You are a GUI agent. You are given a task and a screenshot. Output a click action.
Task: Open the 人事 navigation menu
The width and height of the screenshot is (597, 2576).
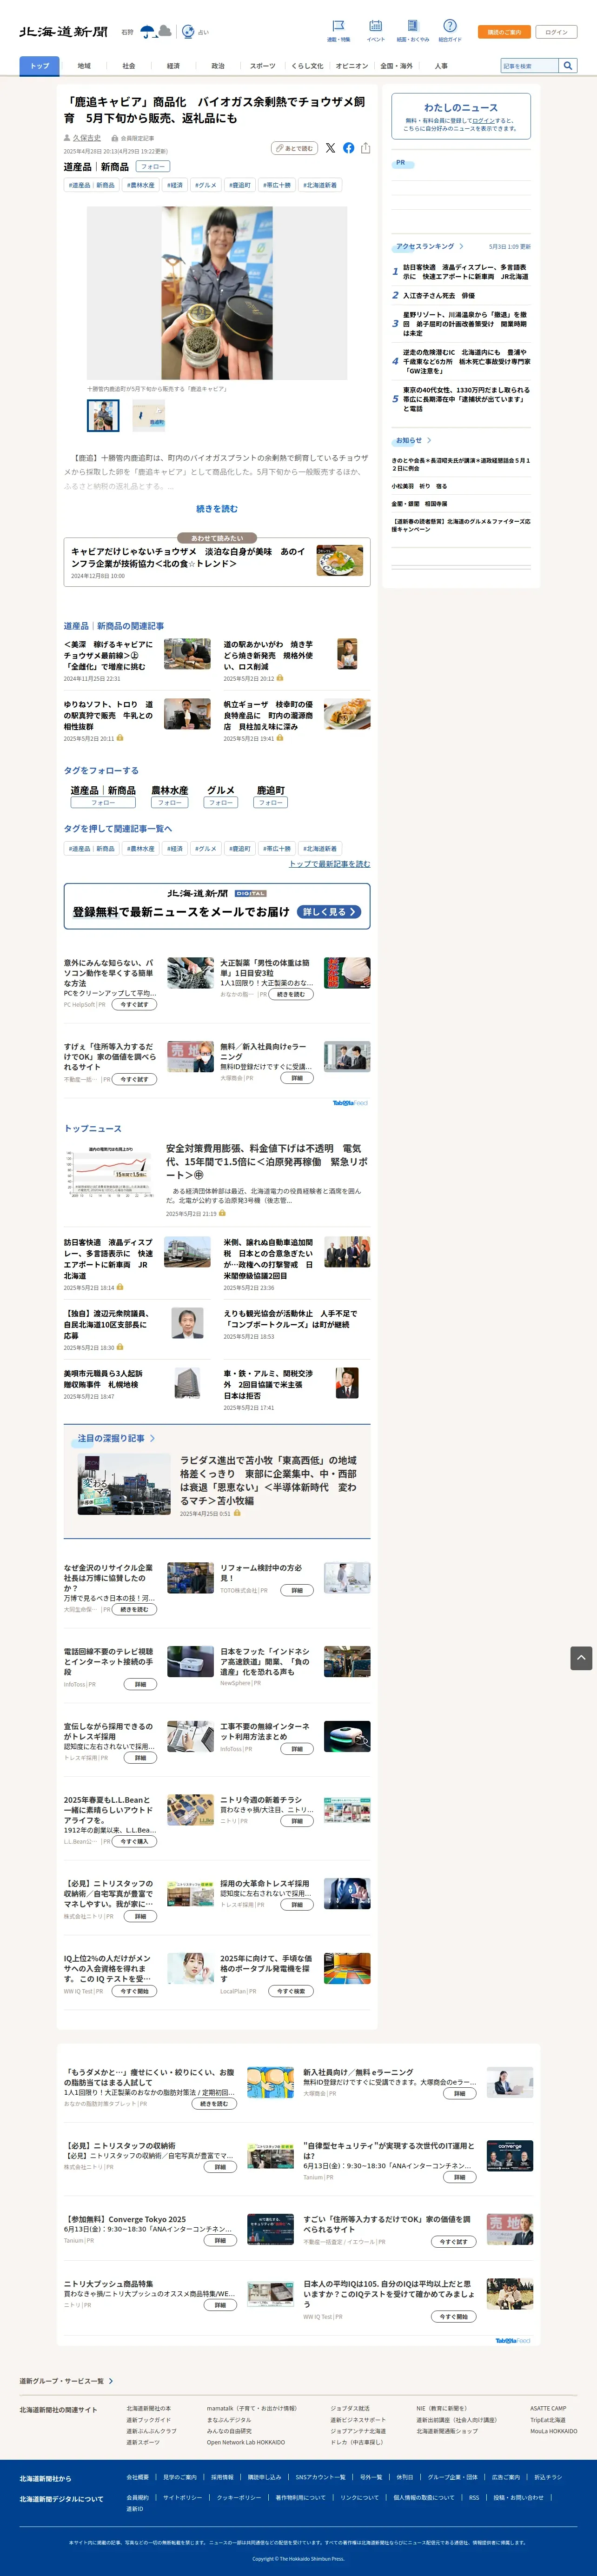(x=441, y=66)
